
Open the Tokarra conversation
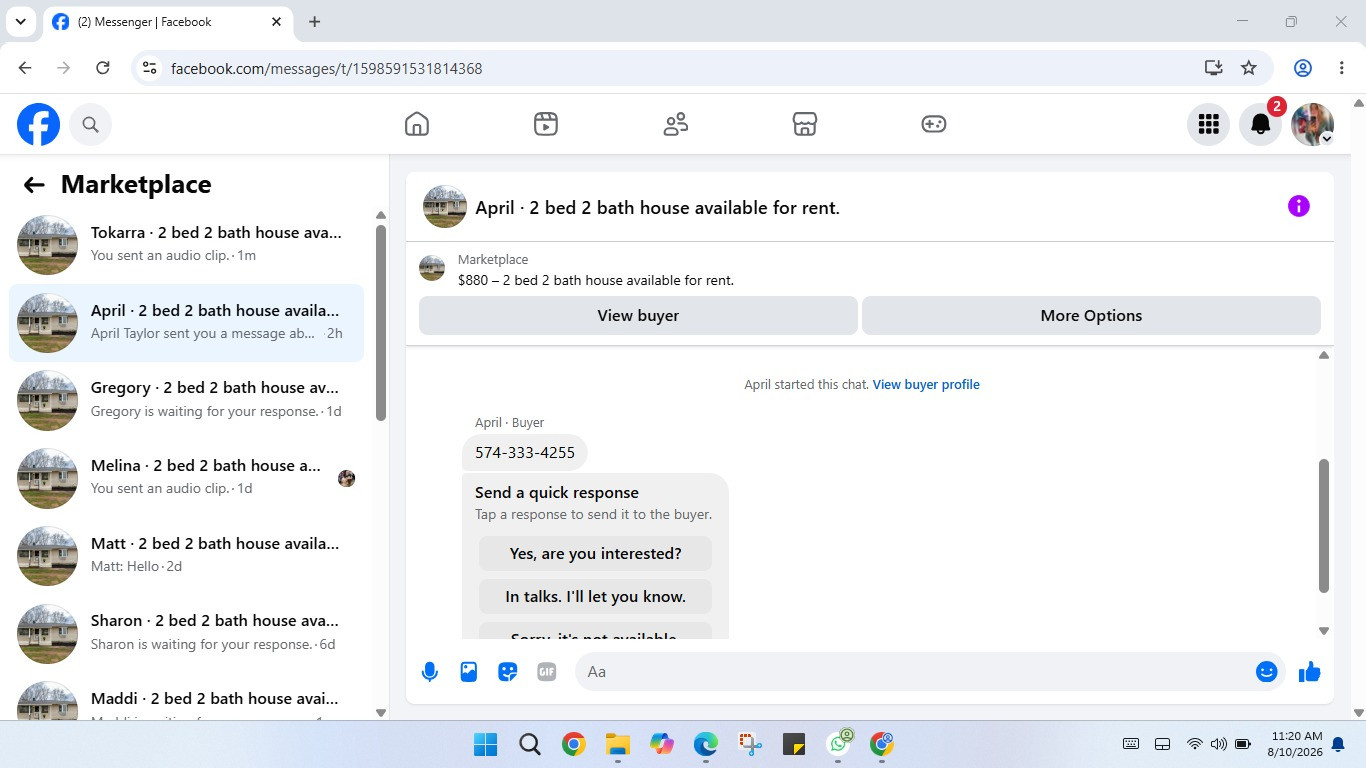pyautogui.click(x=186, y=245)
